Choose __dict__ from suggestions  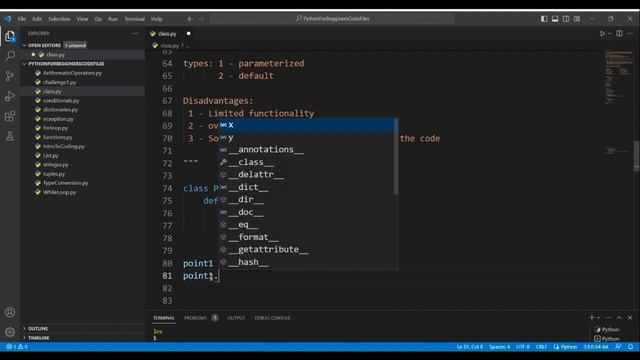click(x=308, y=187)
